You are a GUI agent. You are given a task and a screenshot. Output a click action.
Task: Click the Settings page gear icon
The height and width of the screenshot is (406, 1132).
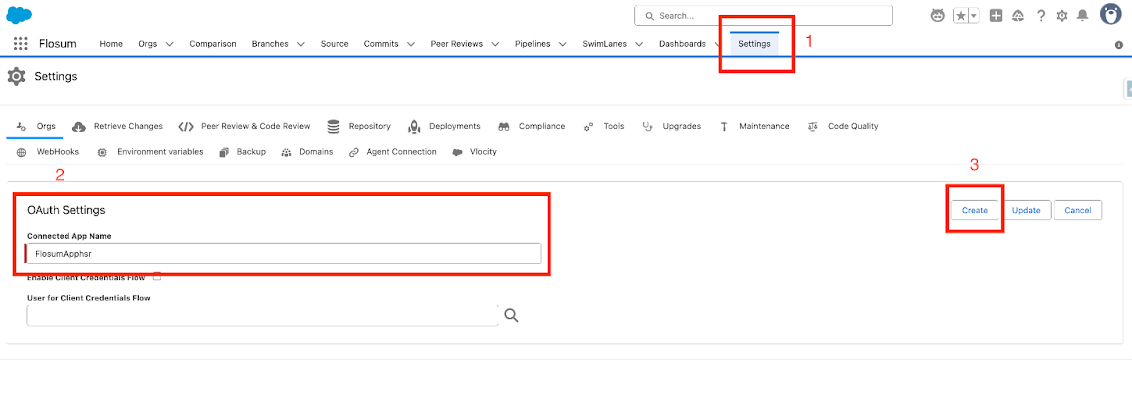click(x=17, y=76)
